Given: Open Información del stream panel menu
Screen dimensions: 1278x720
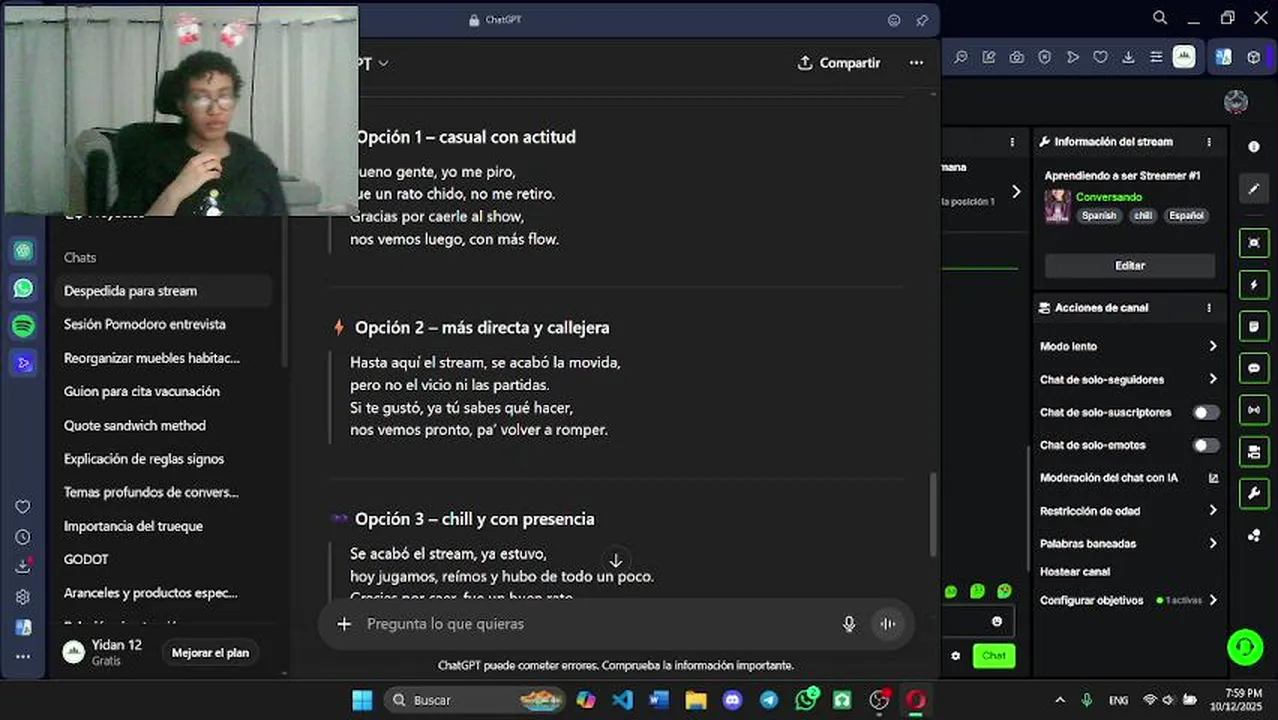Looking at the screenshot, I should (1208, 142).
